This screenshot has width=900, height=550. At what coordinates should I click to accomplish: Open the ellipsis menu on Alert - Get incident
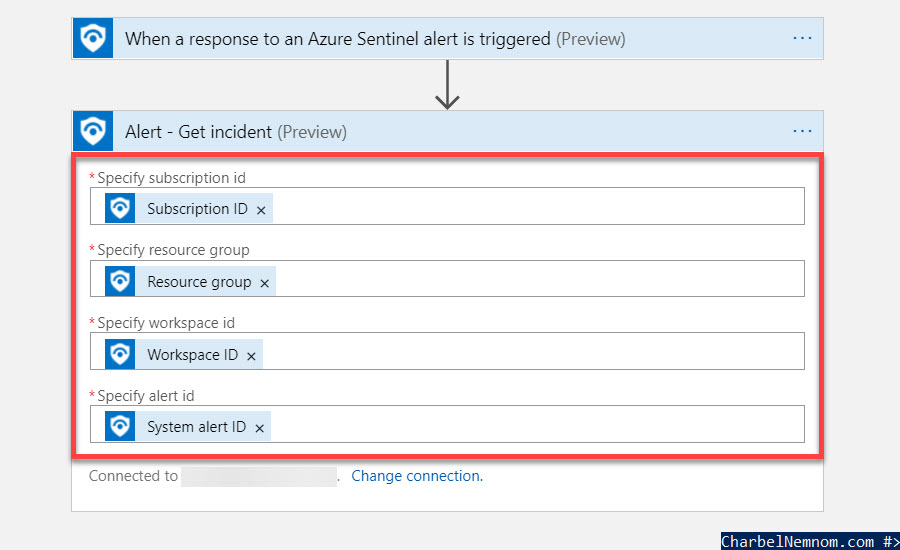tap(802, 131)
